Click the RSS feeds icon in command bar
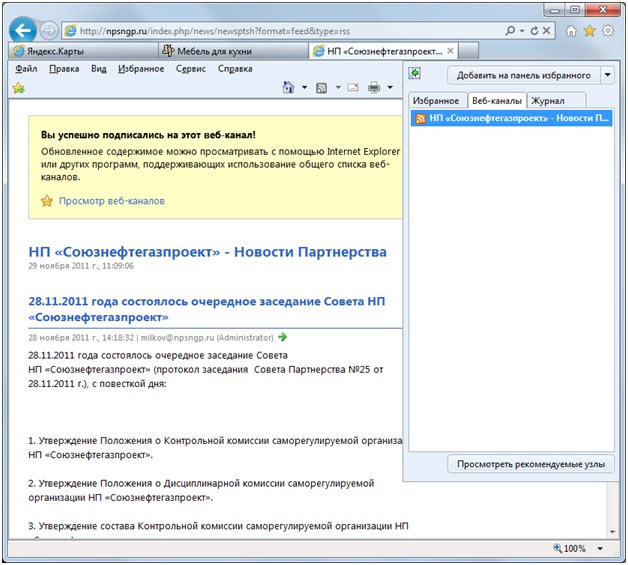Image resolution: width=628 pixels, height=565 pixels. tap(321, 88)
